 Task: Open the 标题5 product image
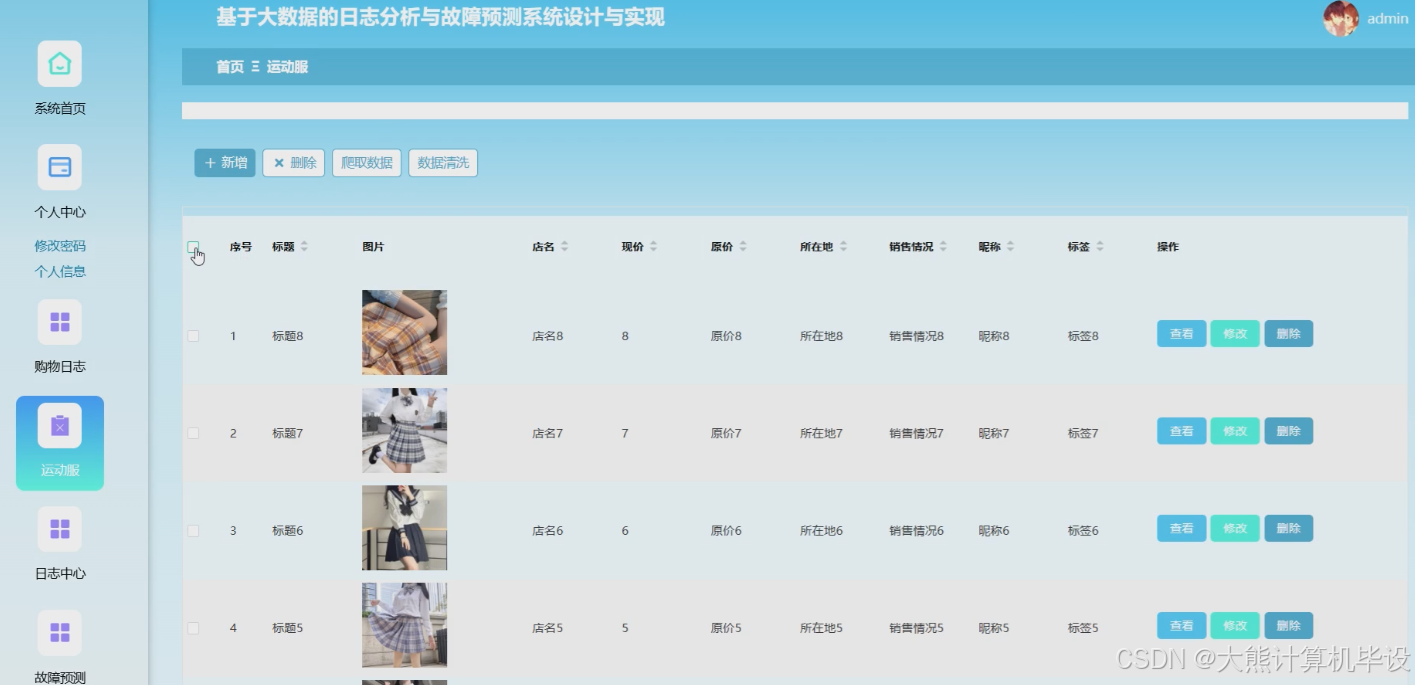point(404,625)
